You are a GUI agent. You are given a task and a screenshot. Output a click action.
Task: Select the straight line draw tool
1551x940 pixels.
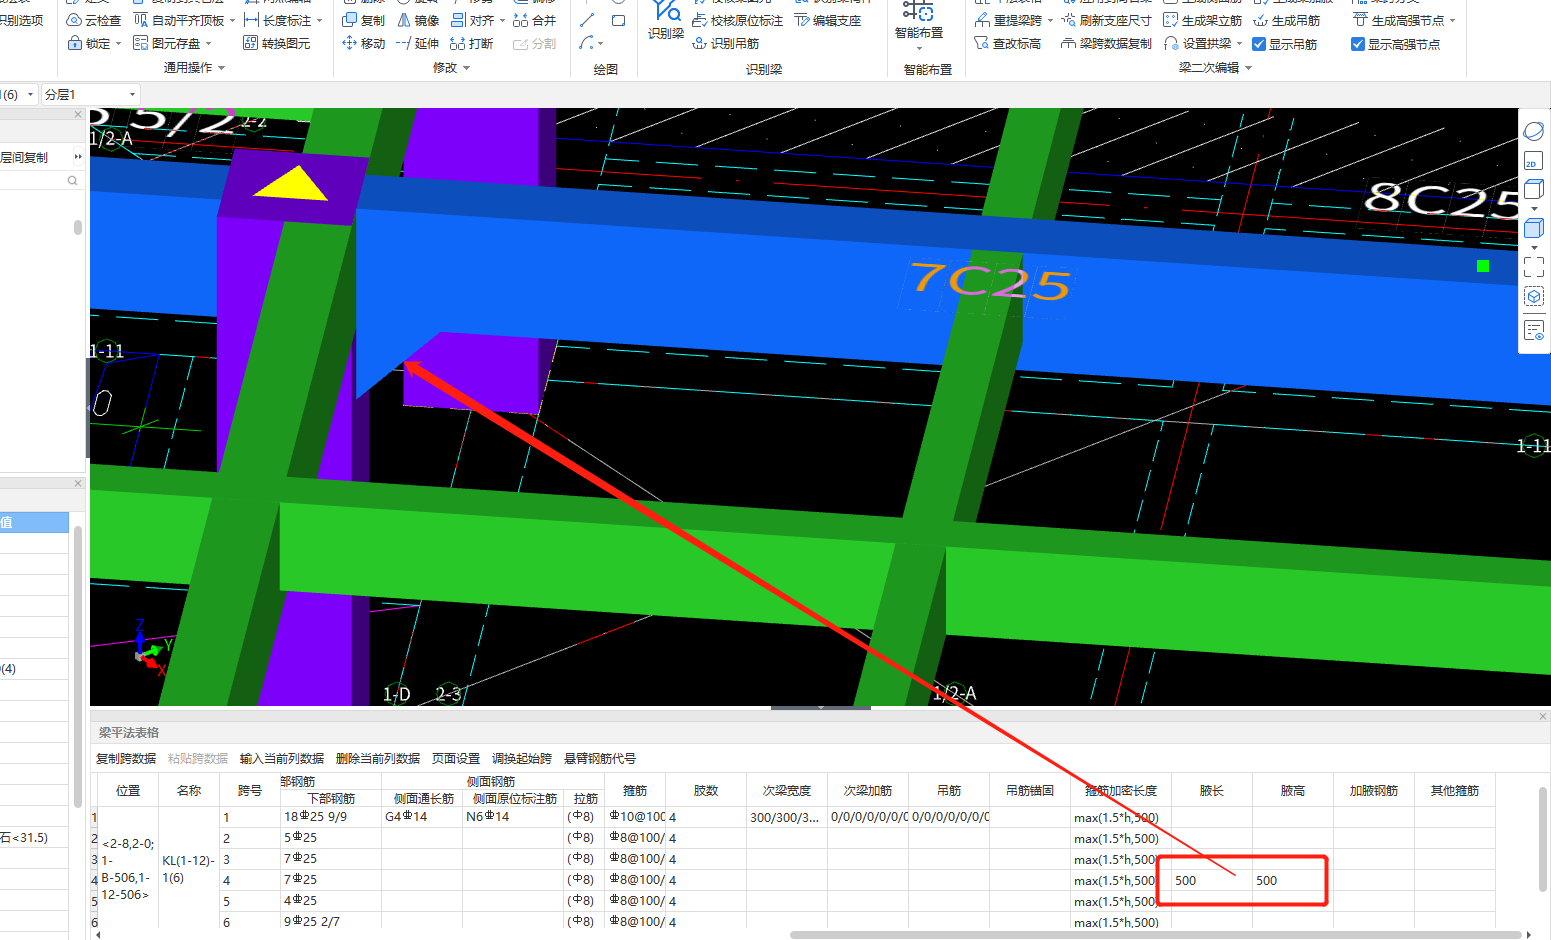point(587,20)
